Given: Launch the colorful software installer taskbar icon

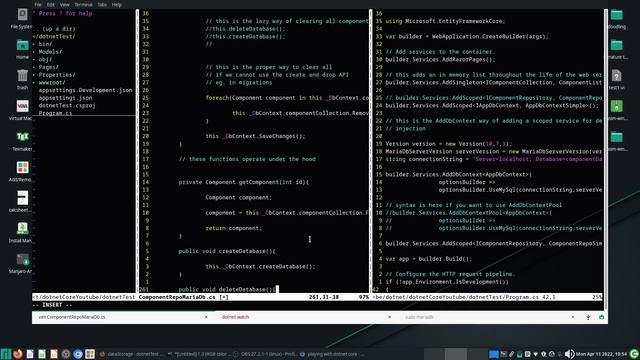Looking at the screenshot, I should [x=90, y=354].
